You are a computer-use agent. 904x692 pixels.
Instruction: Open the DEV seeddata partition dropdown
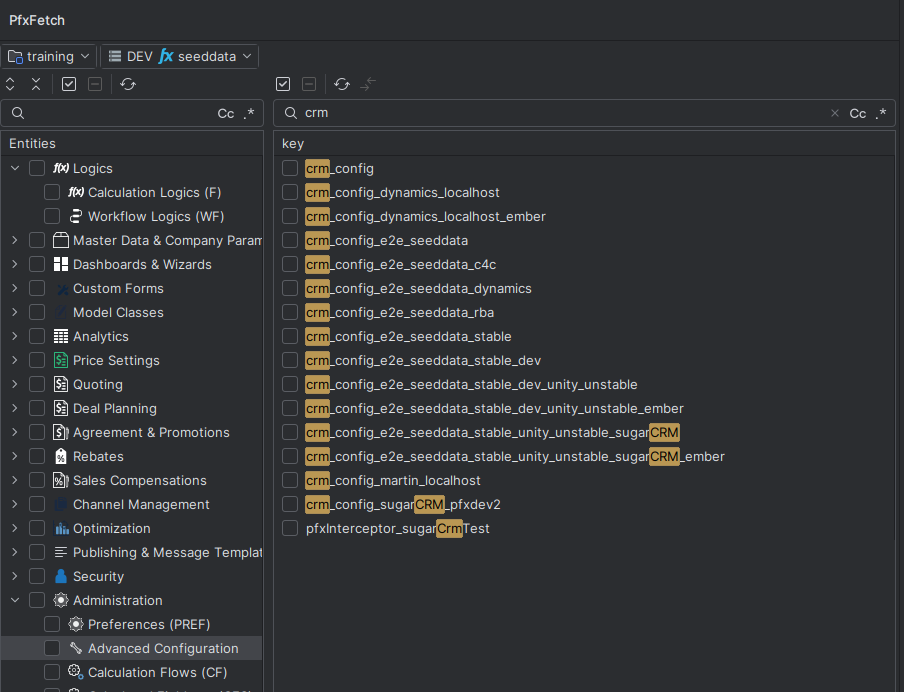coord(180,57)
